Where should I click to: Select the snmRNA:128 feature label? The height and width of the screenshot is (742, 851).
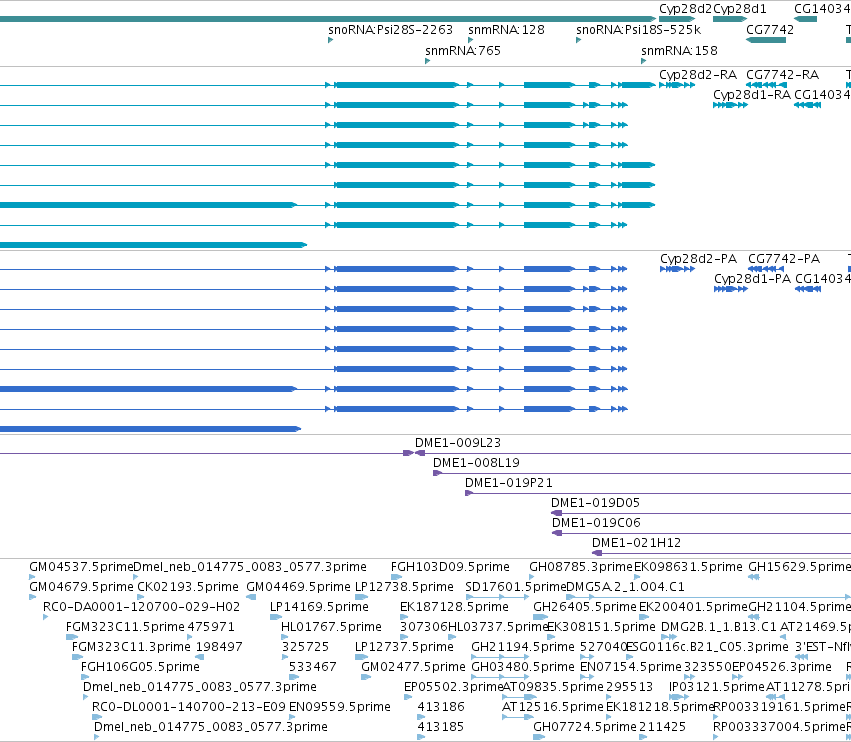(x=506, y=30)
